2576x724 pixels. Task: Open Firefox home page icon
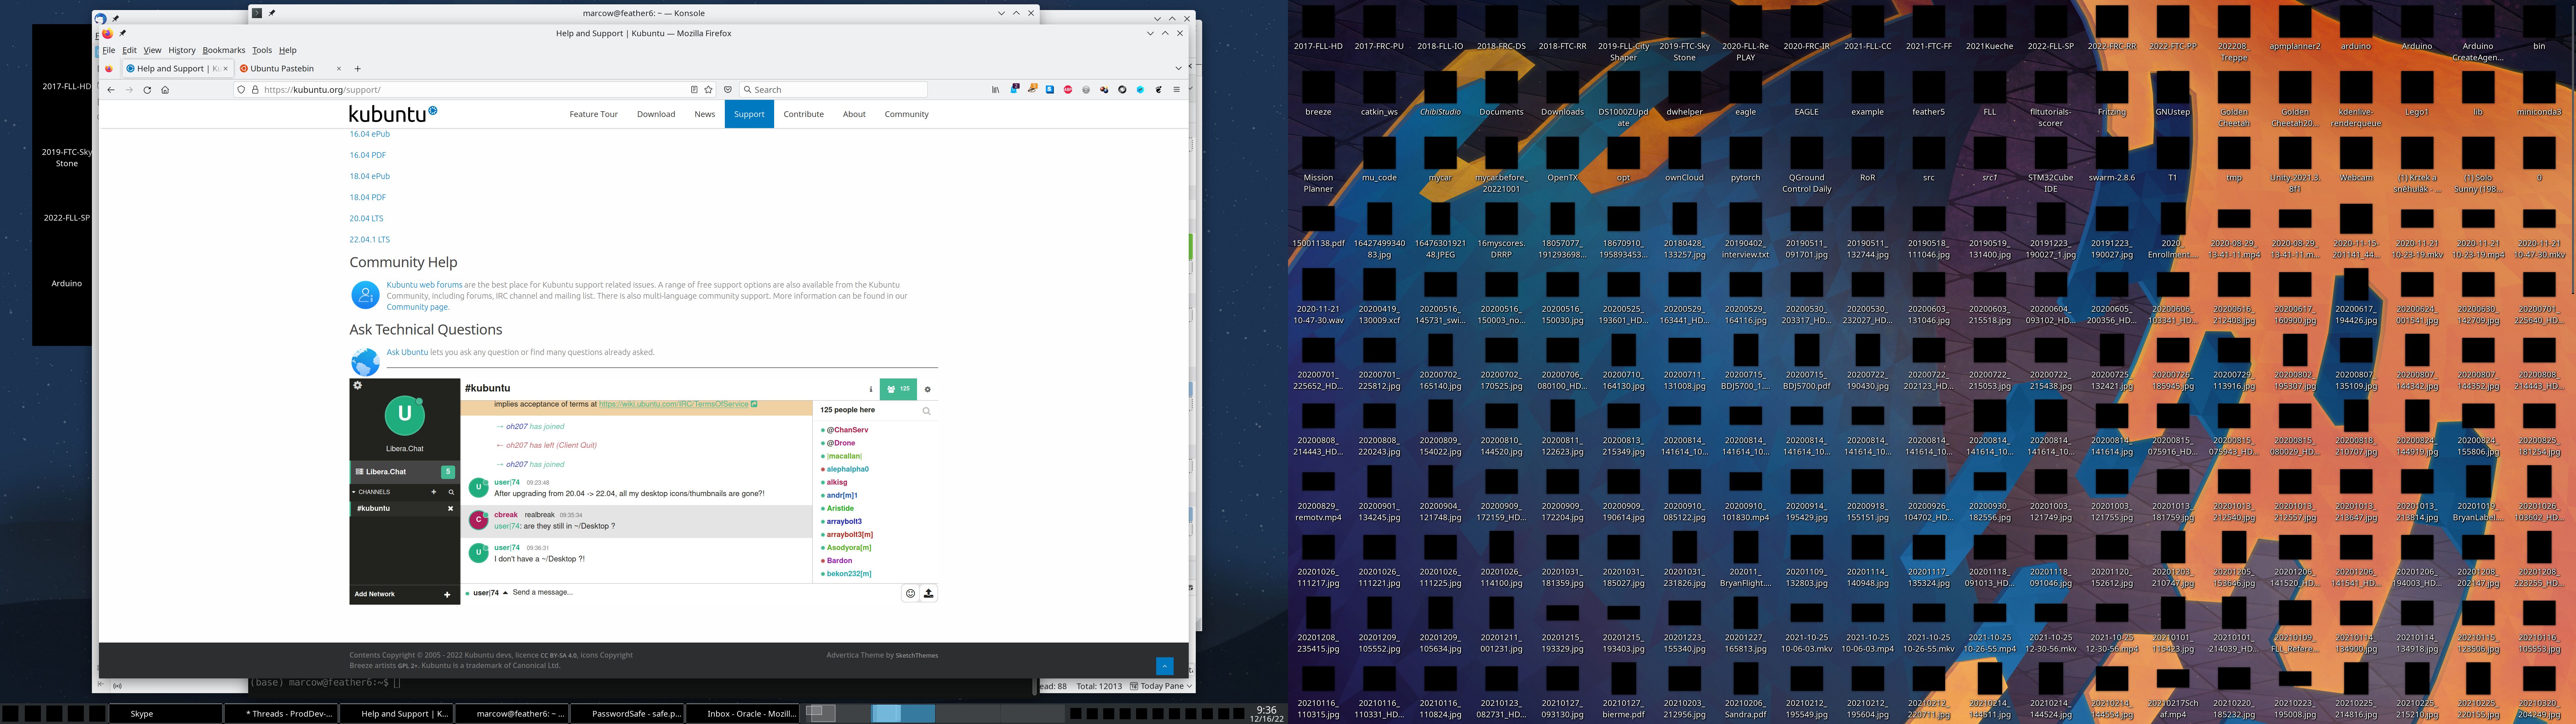point(165,90)
